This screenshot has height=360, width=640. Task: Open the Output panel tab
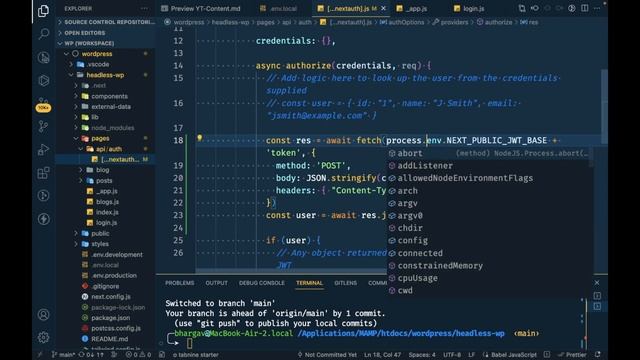[x=216, y=283]
